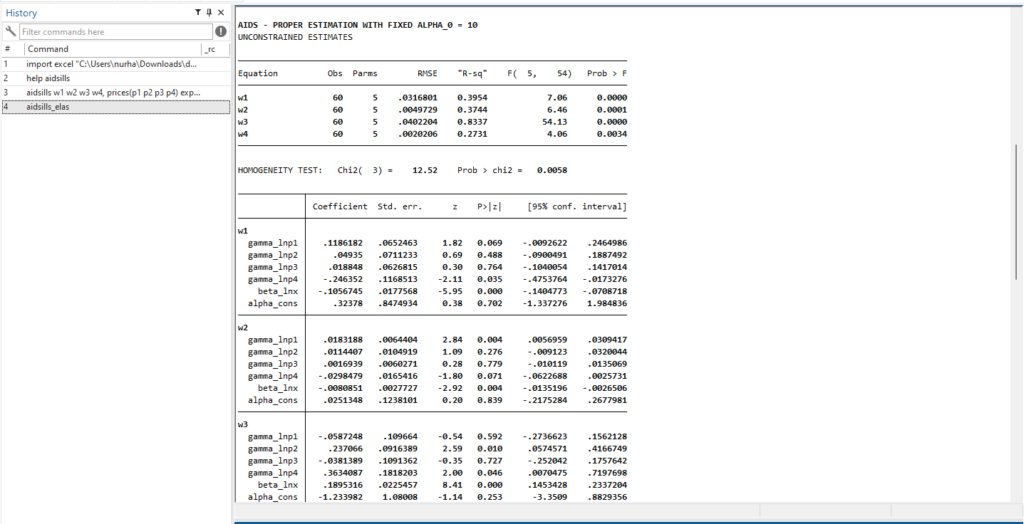
Task: Click the _rc column header
Action: coord(209,49)
